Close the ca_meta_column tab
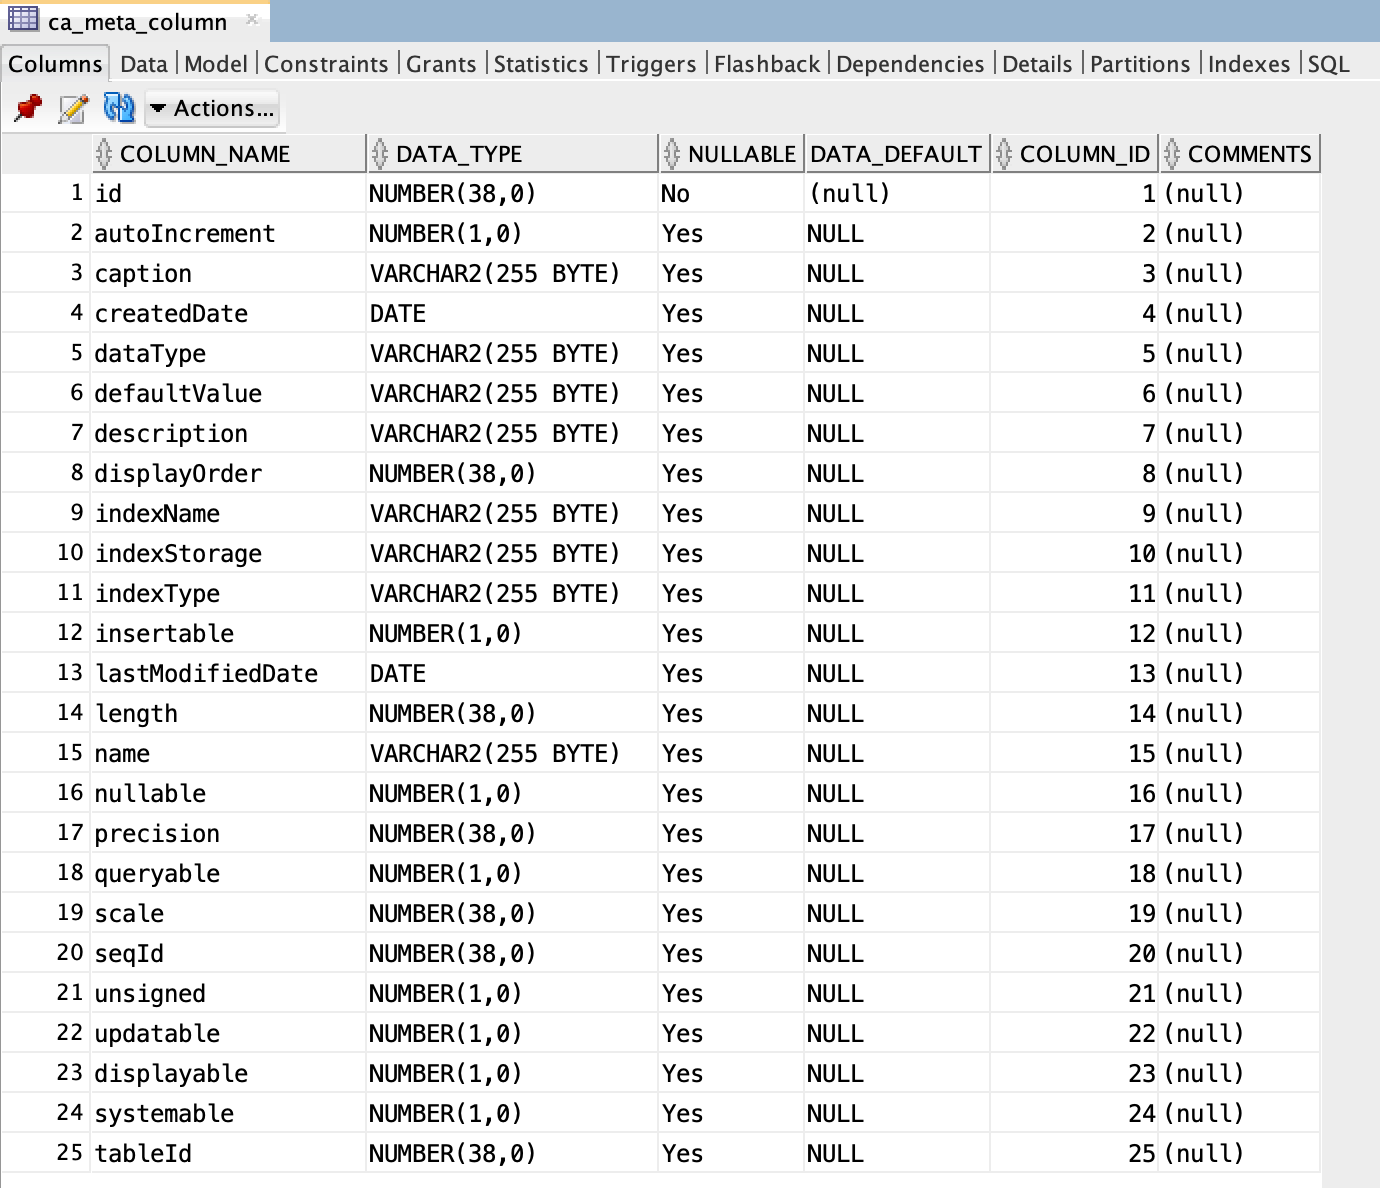Viewport: 1380px width, 1188px height. coord(252,19)
